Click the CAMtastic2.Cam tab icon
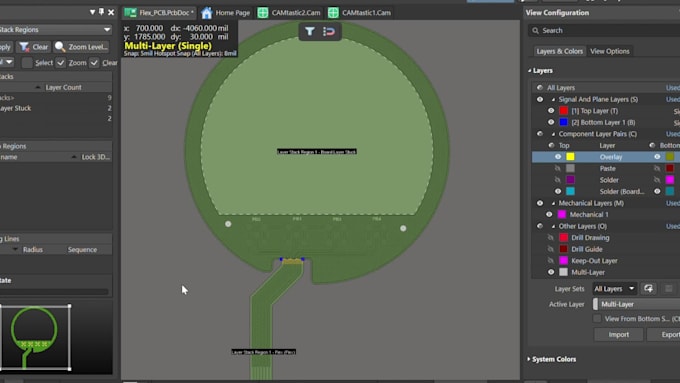680x383 pixels. pyautogui.click(x=263, y=13)
